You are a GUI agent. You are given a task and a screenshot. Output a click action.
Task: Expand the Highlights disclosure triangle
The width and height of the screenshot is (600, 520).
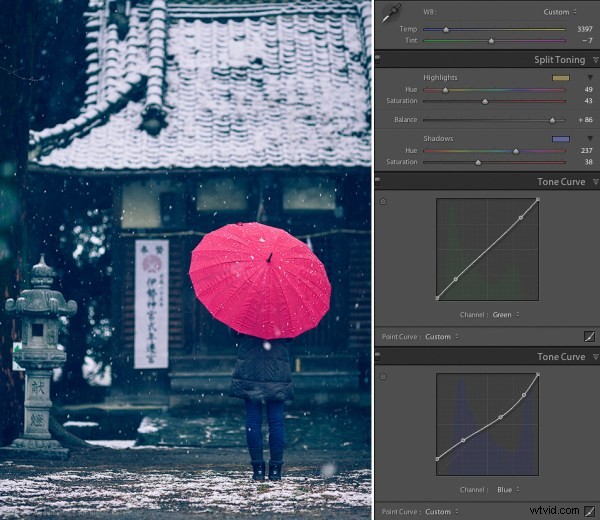coord(590,78)
